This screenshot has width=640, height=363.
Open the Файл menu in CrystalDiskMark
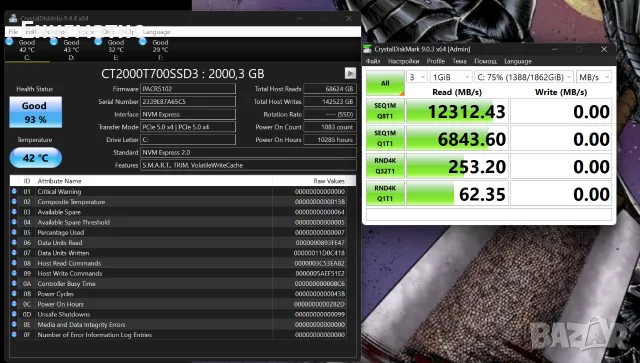click(373, 61)
